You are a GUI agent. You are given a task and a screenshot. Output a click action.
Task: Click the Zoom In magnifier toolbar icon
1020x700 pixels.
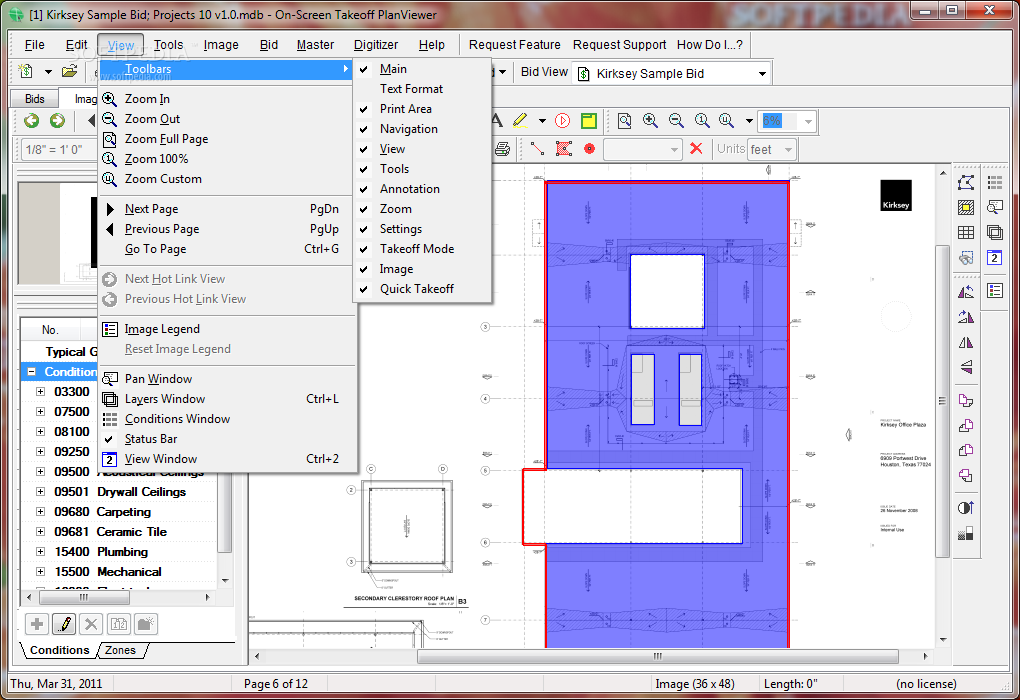click(x=650, y=120)
